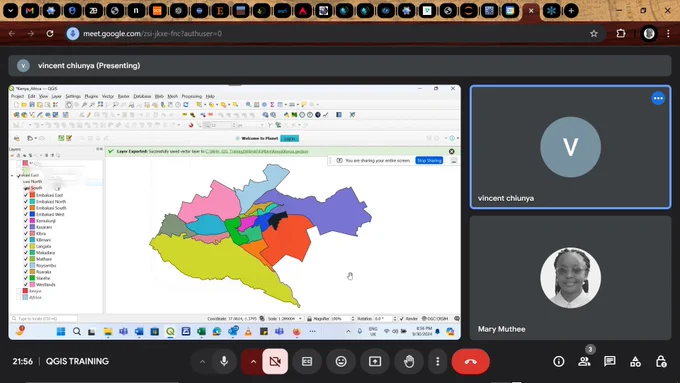
Task: Send a reaction emoji
Action: pyautogui.click(x=341, y=361)
